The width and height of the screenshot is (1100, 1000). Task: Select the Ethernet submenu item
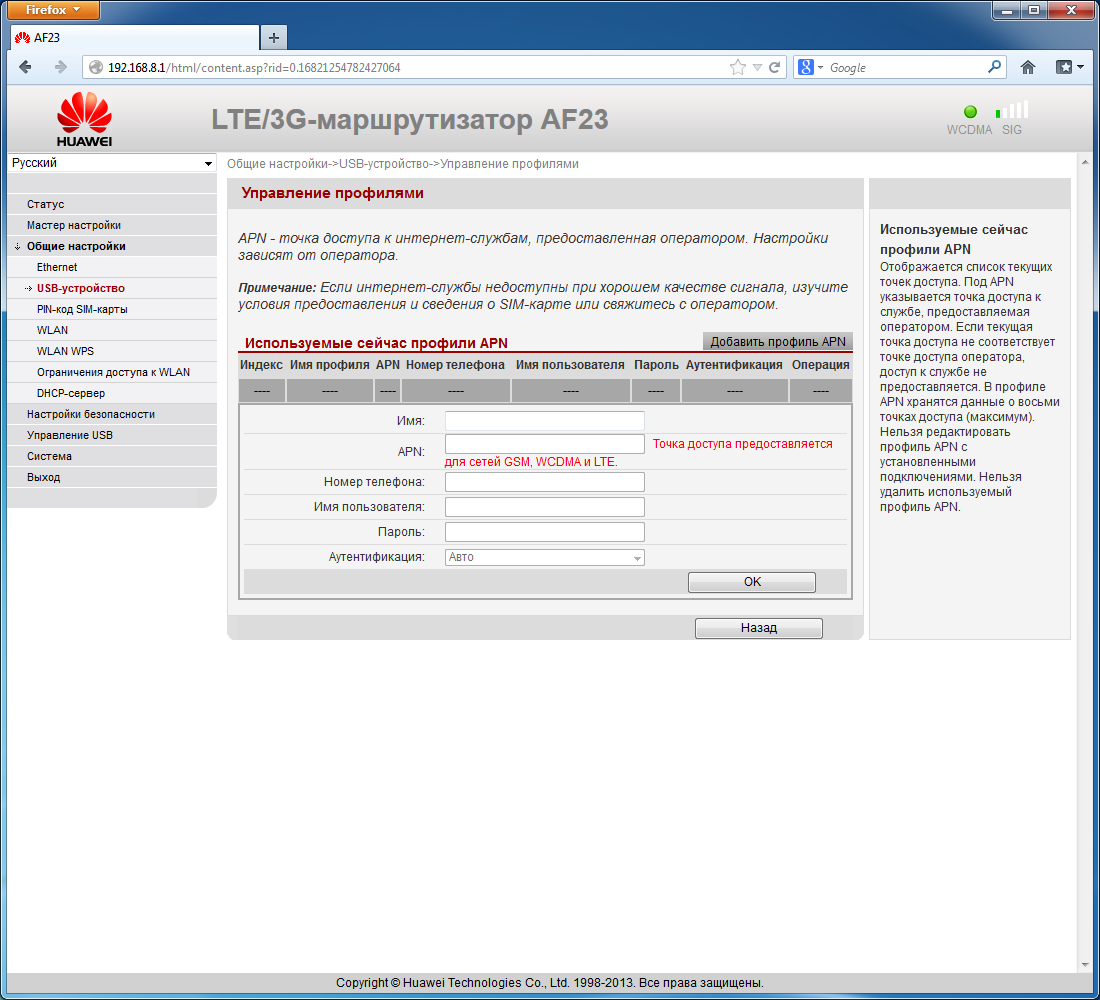57,267
